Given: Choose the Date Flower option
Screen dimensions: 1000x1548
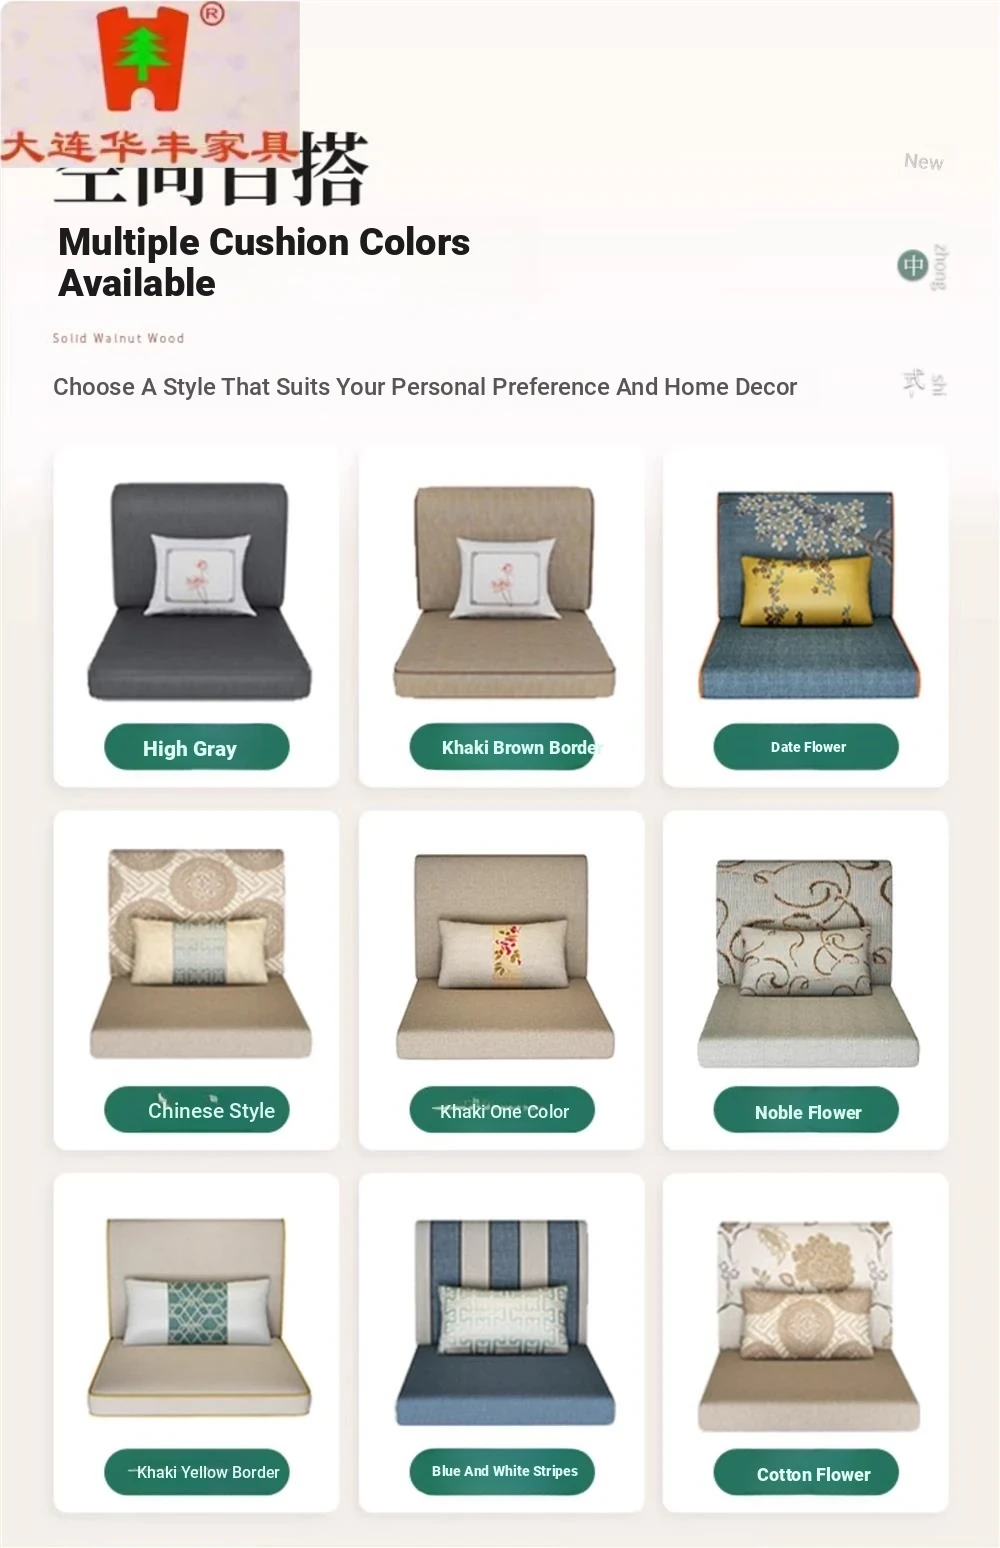Looking at the screenshot, I should 806,747.
